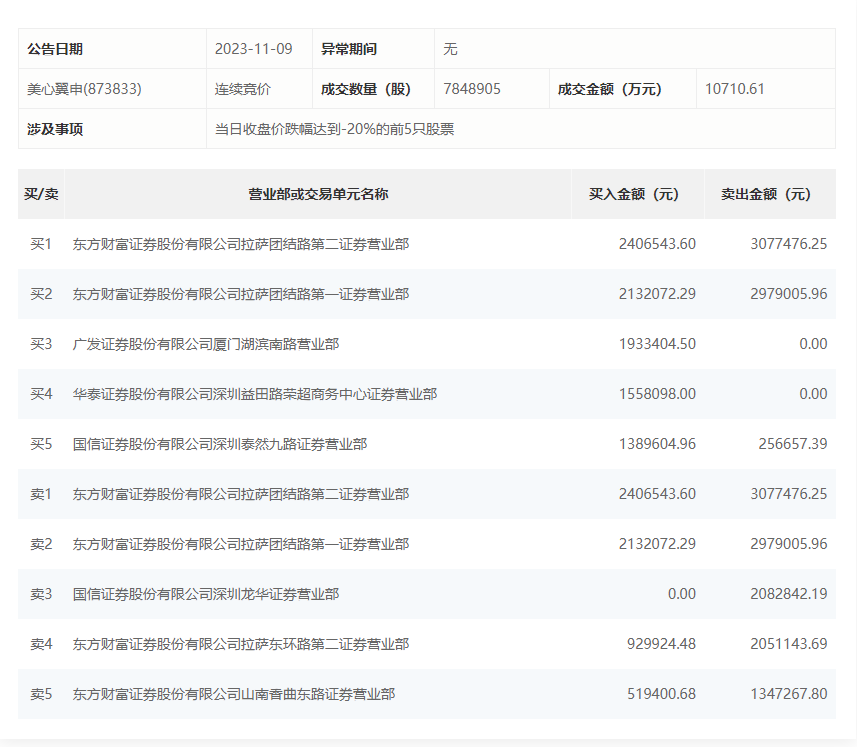Select the 无 value beside 异常期间

(450, 49)
